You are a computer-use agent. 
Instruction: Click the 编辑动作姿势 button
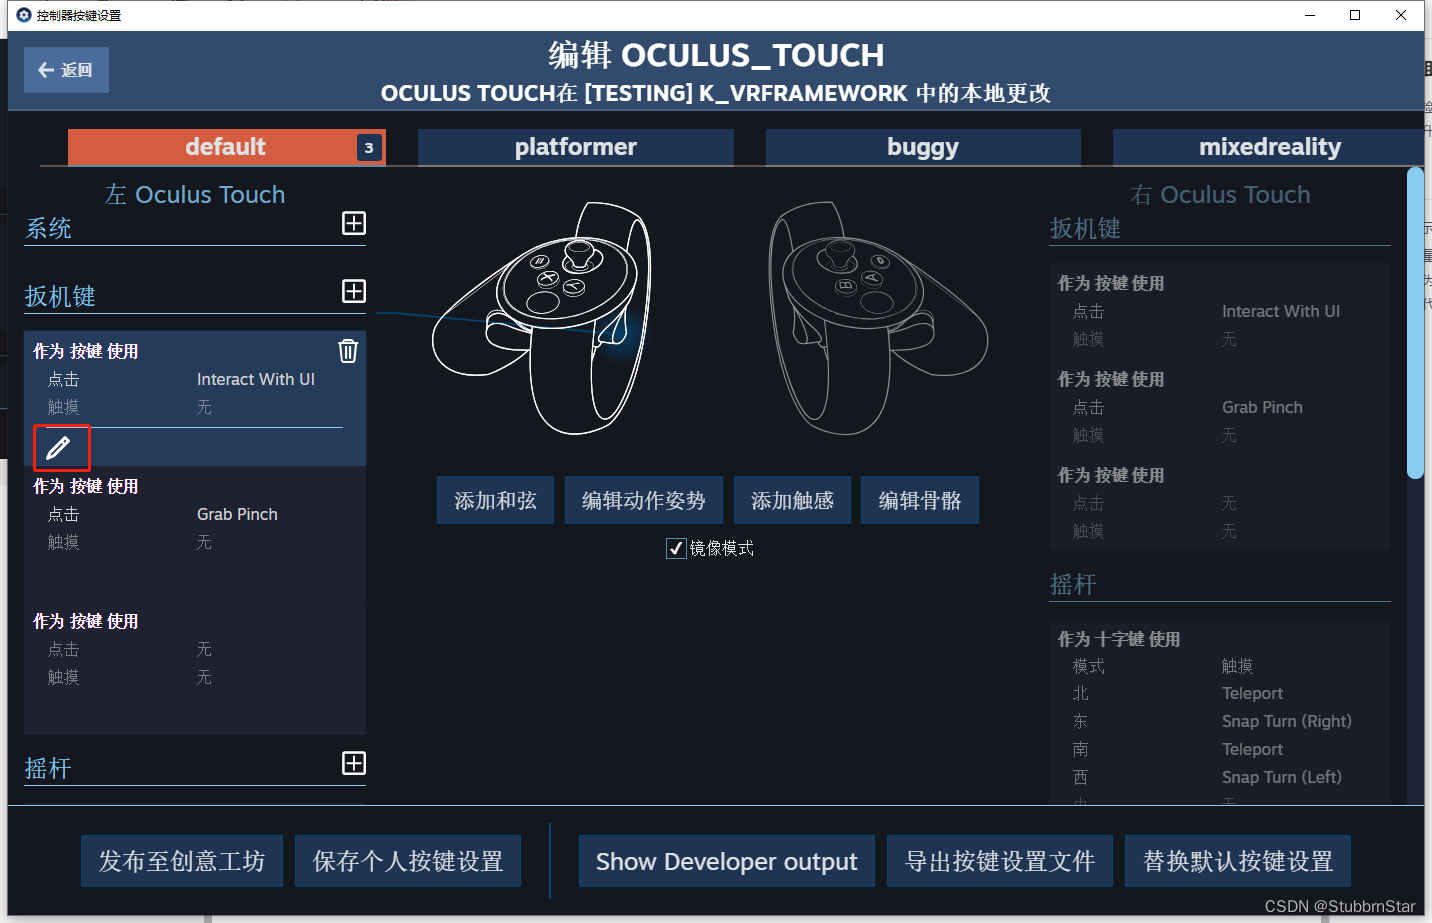pos(644,500)
